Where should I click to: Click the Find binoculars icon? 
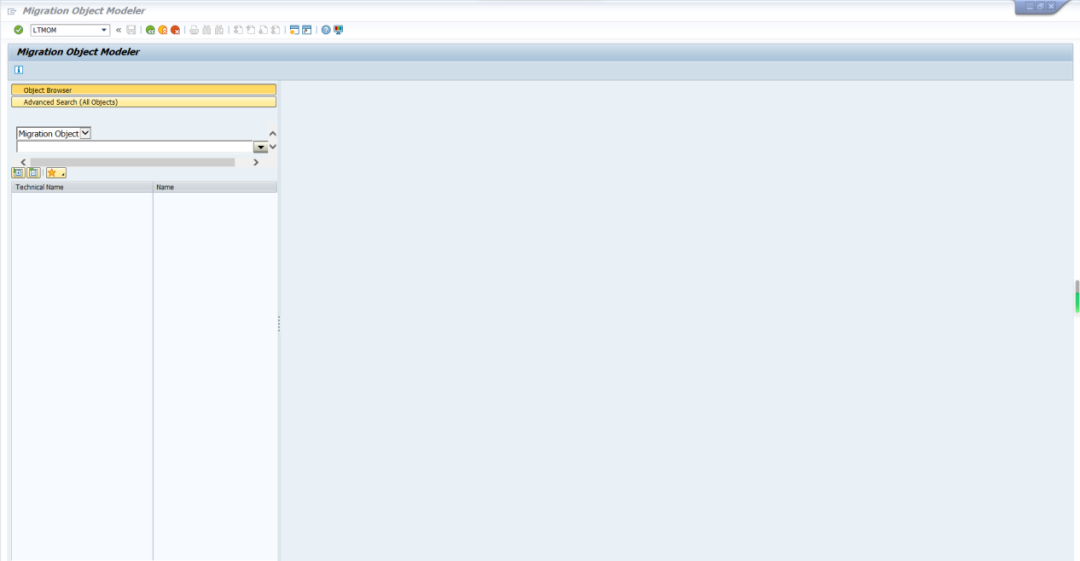[x=207, y=30]
